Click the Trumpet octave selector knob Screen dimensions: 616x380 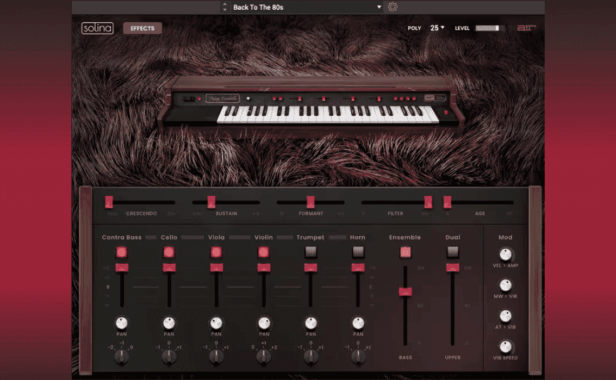click(x=311, y=356)
